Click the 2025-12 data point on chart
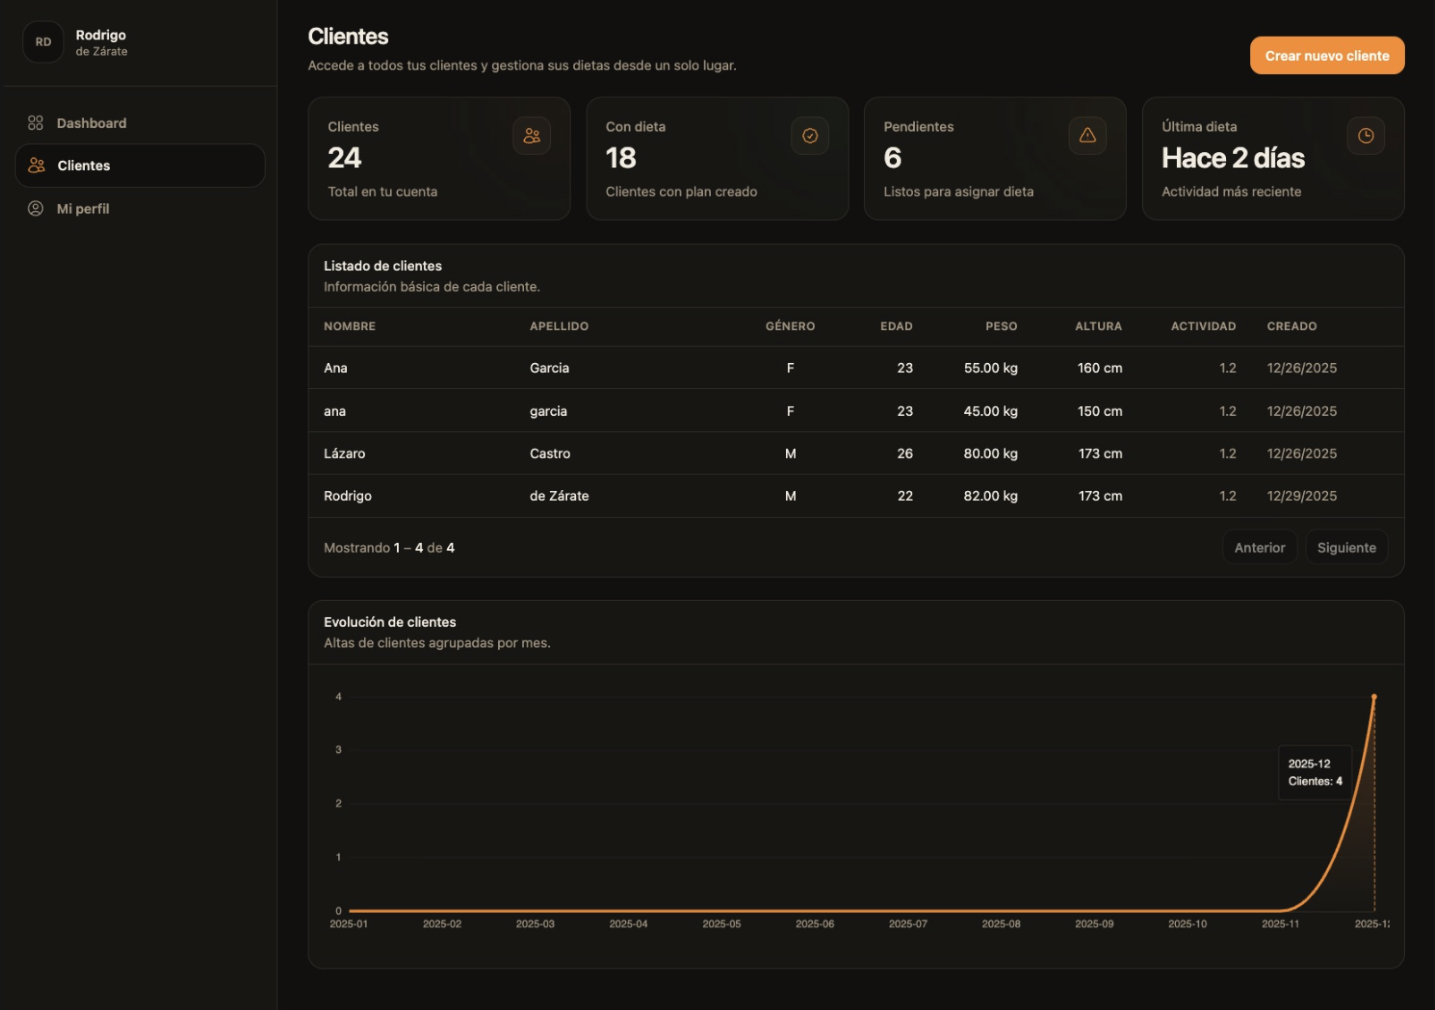The width and height of the screenshot is (1435, 1010). coord(1374,696)
